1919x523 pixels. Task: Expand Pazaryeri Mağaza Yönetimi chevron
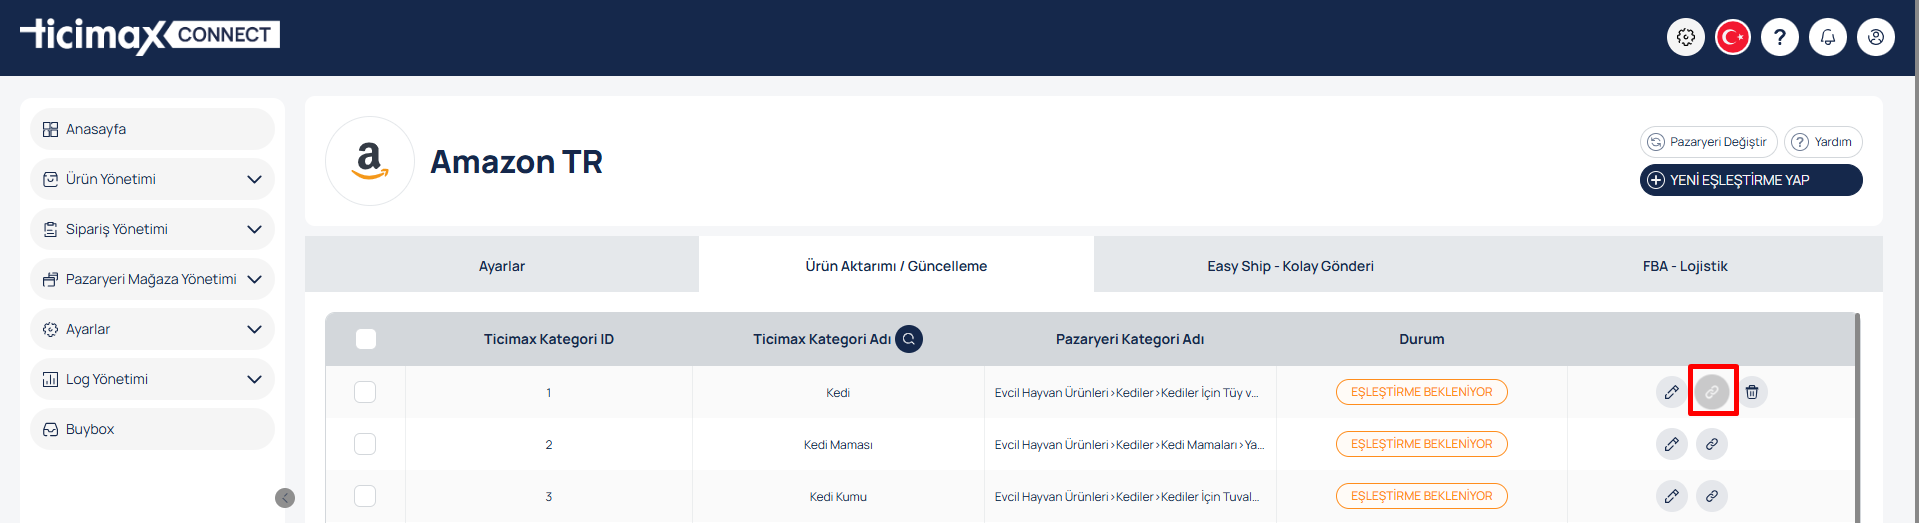coord(254,279)
